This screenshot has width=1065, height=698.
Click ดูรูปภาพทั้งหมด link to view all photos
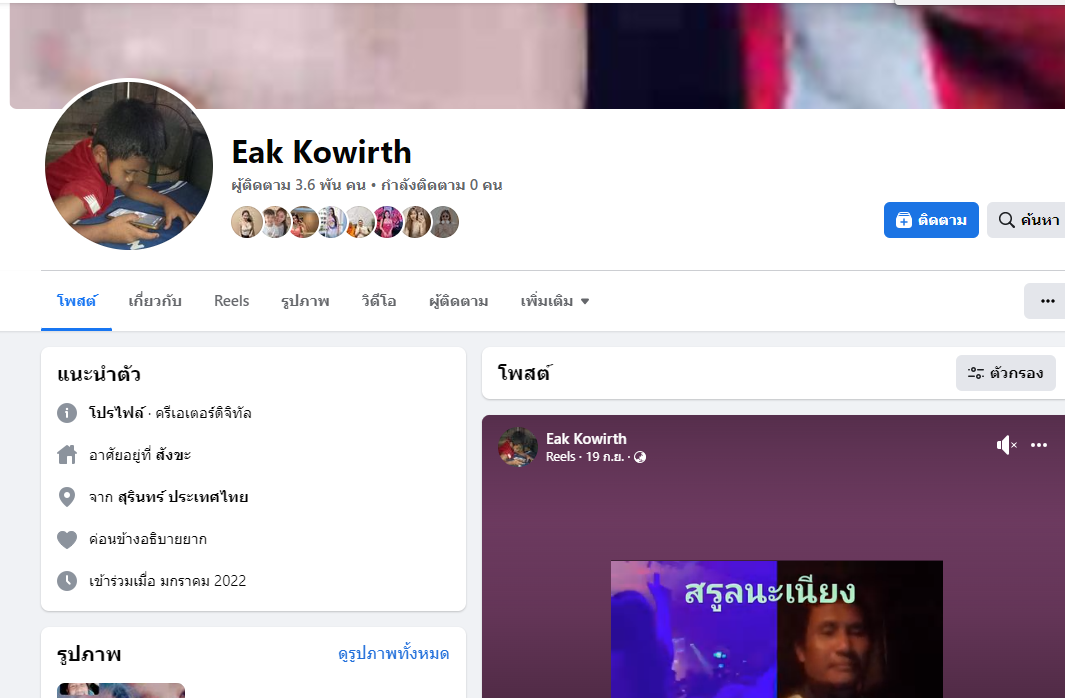click(x=393, y=654)
